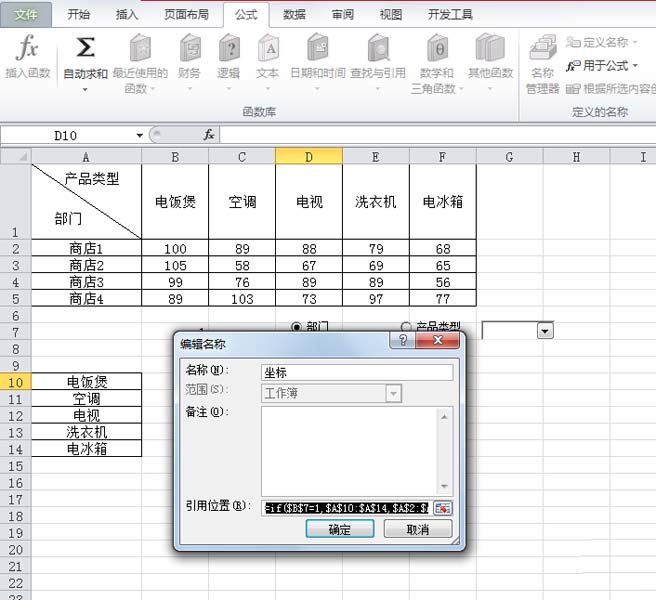The image size is (656, 600).
Task: Select cell with value 103
Action: pyautogui.click(x=242, y=299)
